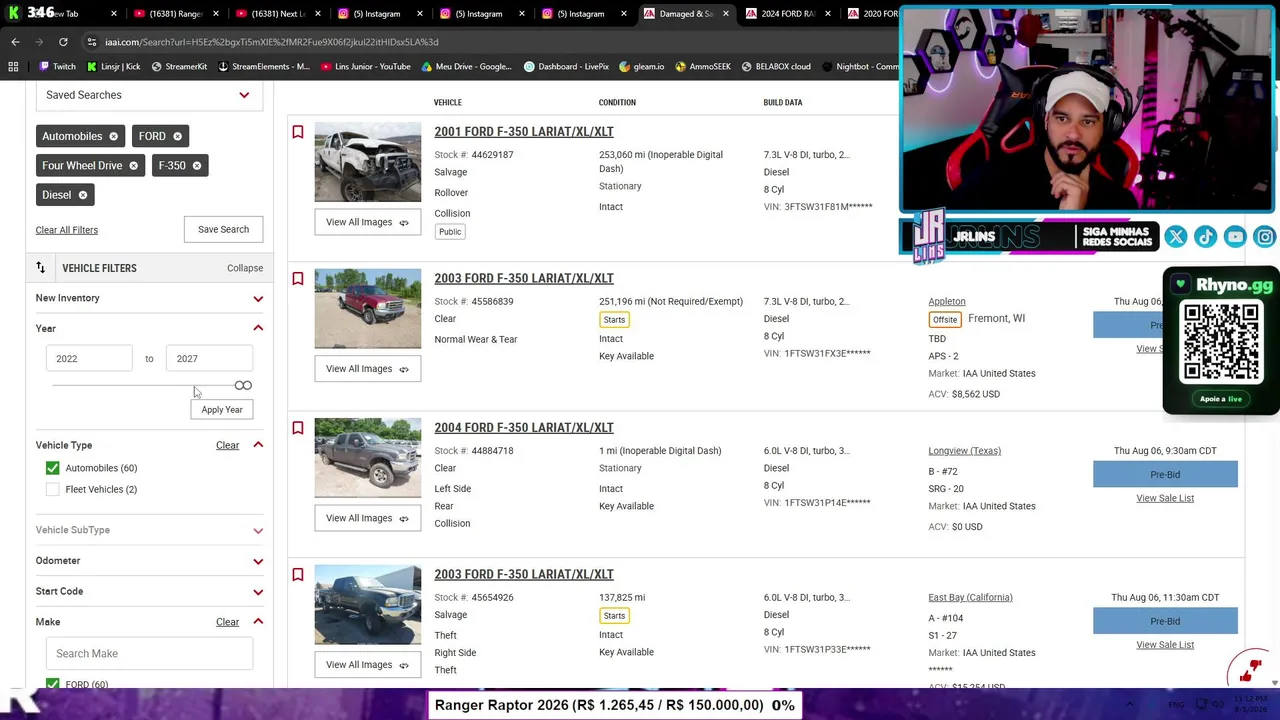The height and width of the screenshot is (720, 1280).
Task: Collapse all vehicle filters
Action: (x=245, y=268)
